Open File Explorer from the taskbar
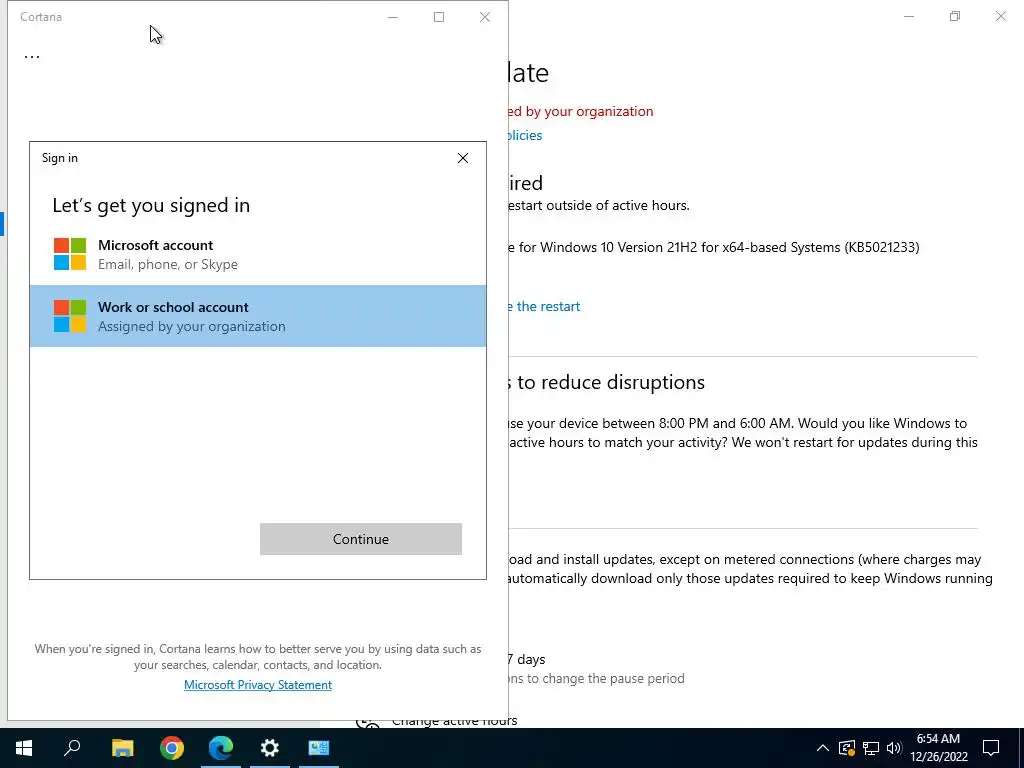The image size is (1024, 768). (122, 748)
